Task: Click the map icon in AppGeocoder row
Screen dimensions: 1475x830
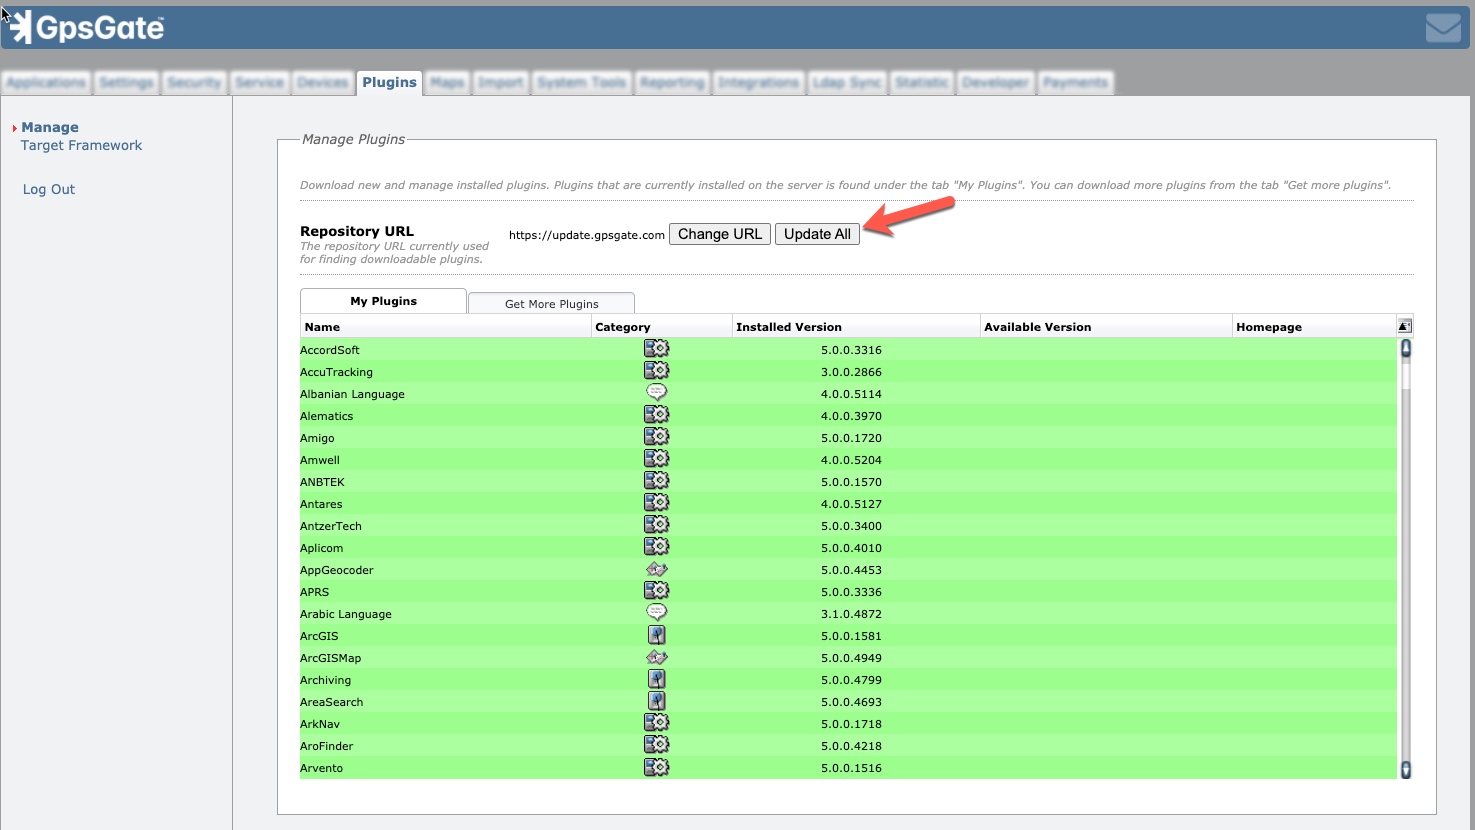Action: [x=656, y=569]
